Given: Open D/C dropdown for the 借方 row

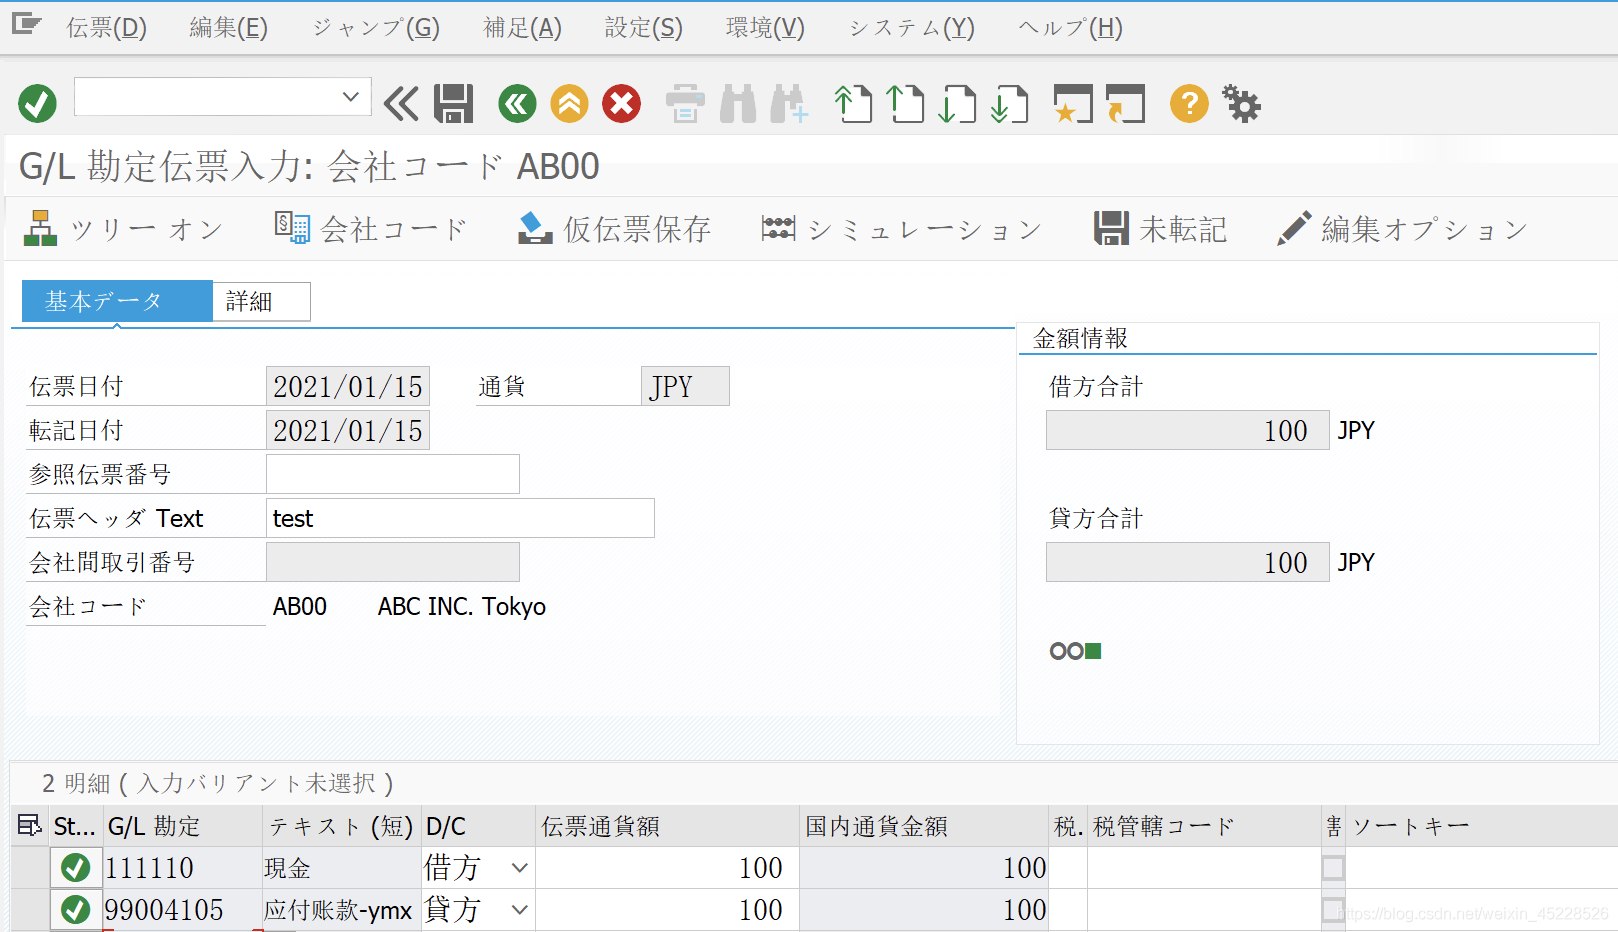Looking at the screenshot, I should pos(519,868).
